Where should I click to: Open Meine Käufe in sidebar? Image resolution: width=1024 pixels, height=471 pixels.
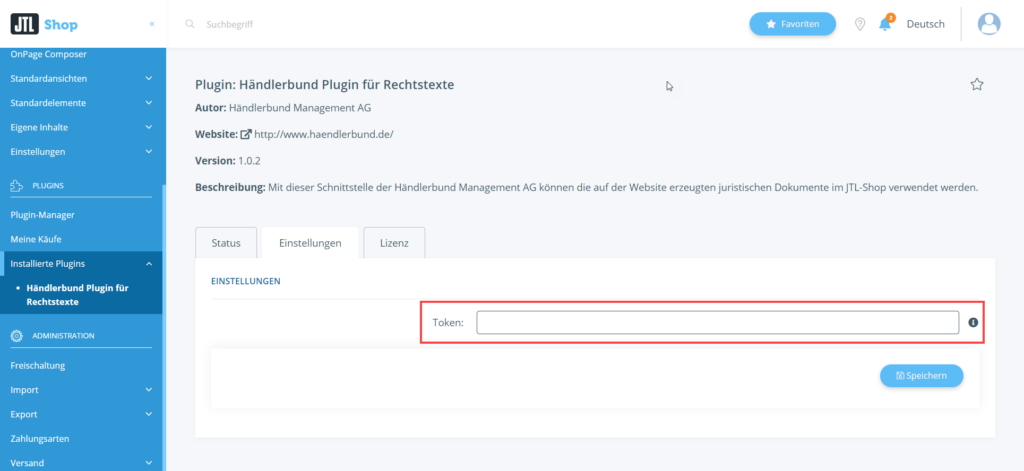coord(36,239)
